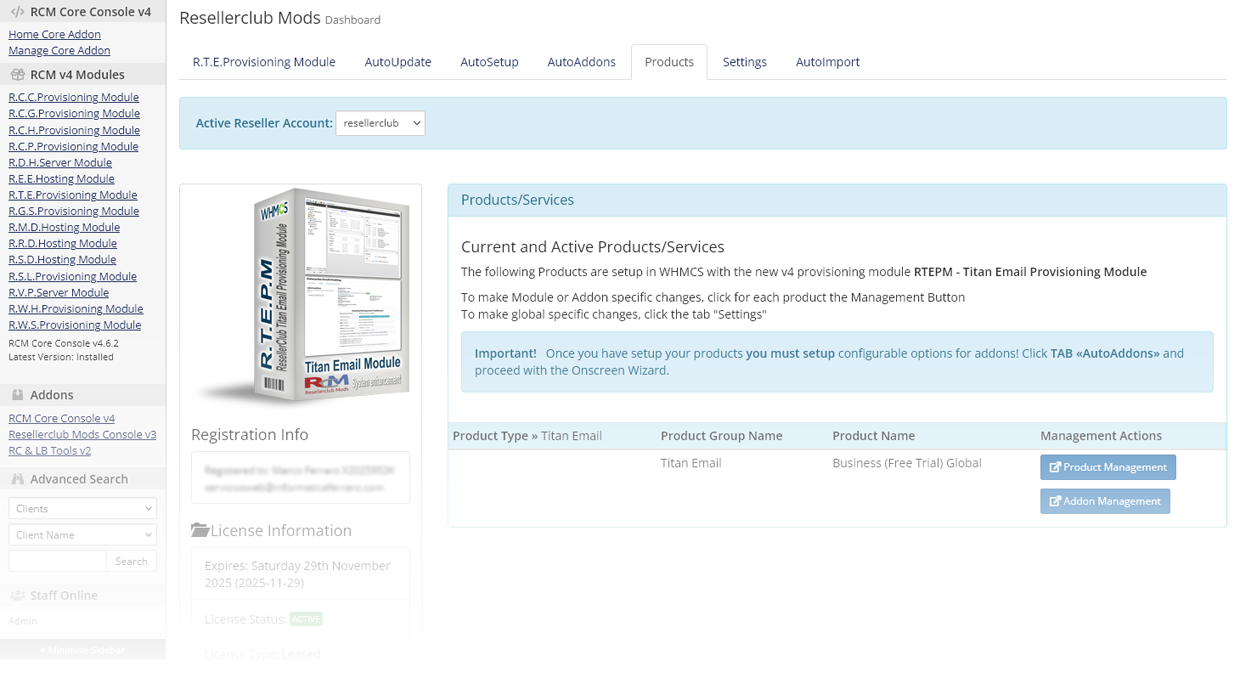The image size is (1240, 678).
Task: Open the Client Name field dropdown
Action: [x=83, y=535]
